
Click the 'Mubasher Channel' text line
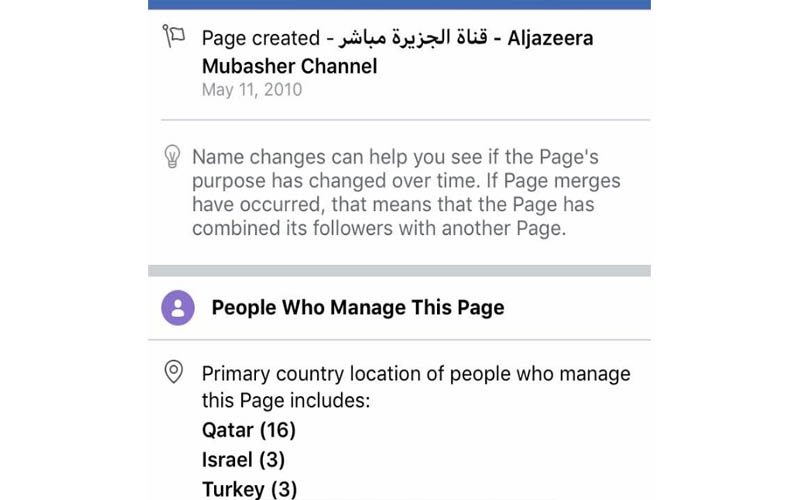(289, 67)
